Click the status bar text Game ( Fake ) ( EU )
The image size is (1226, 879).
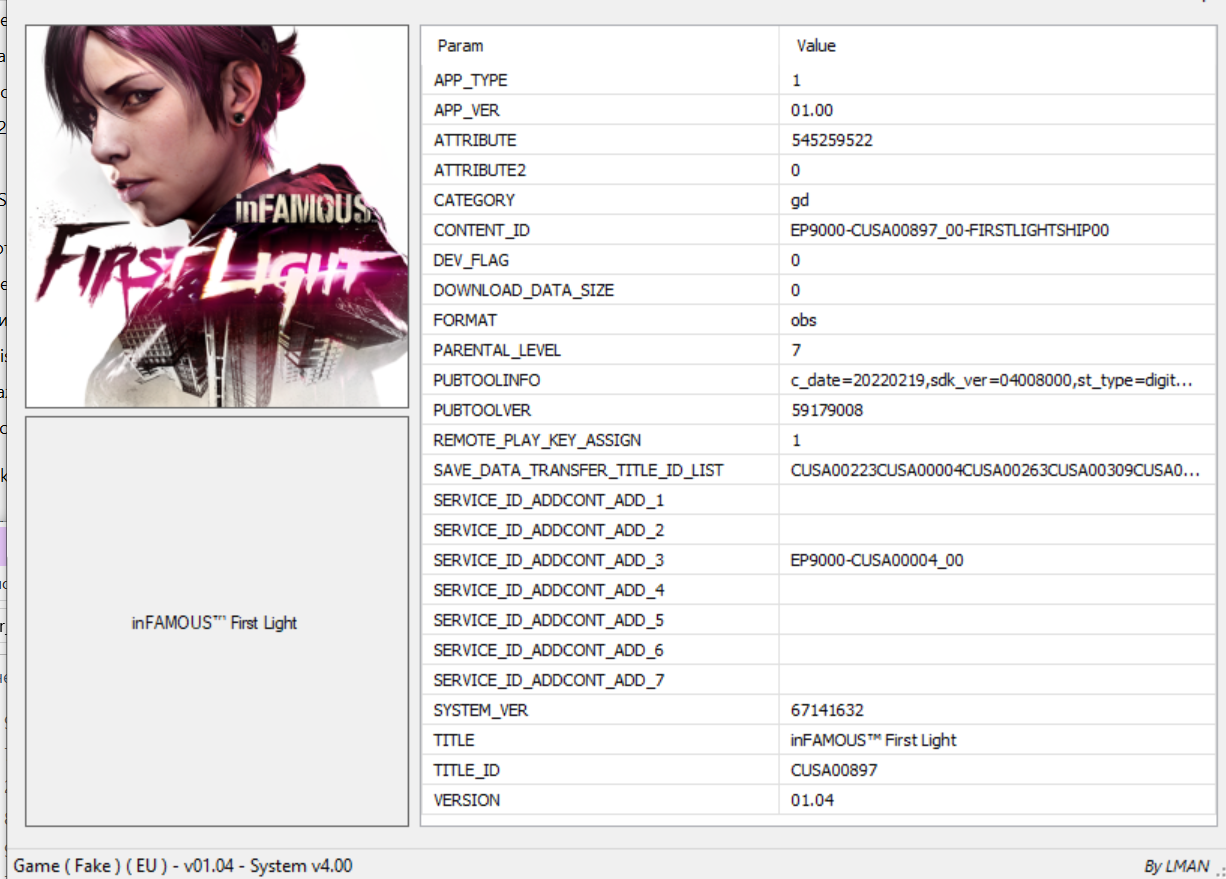(x=91, y=866)
